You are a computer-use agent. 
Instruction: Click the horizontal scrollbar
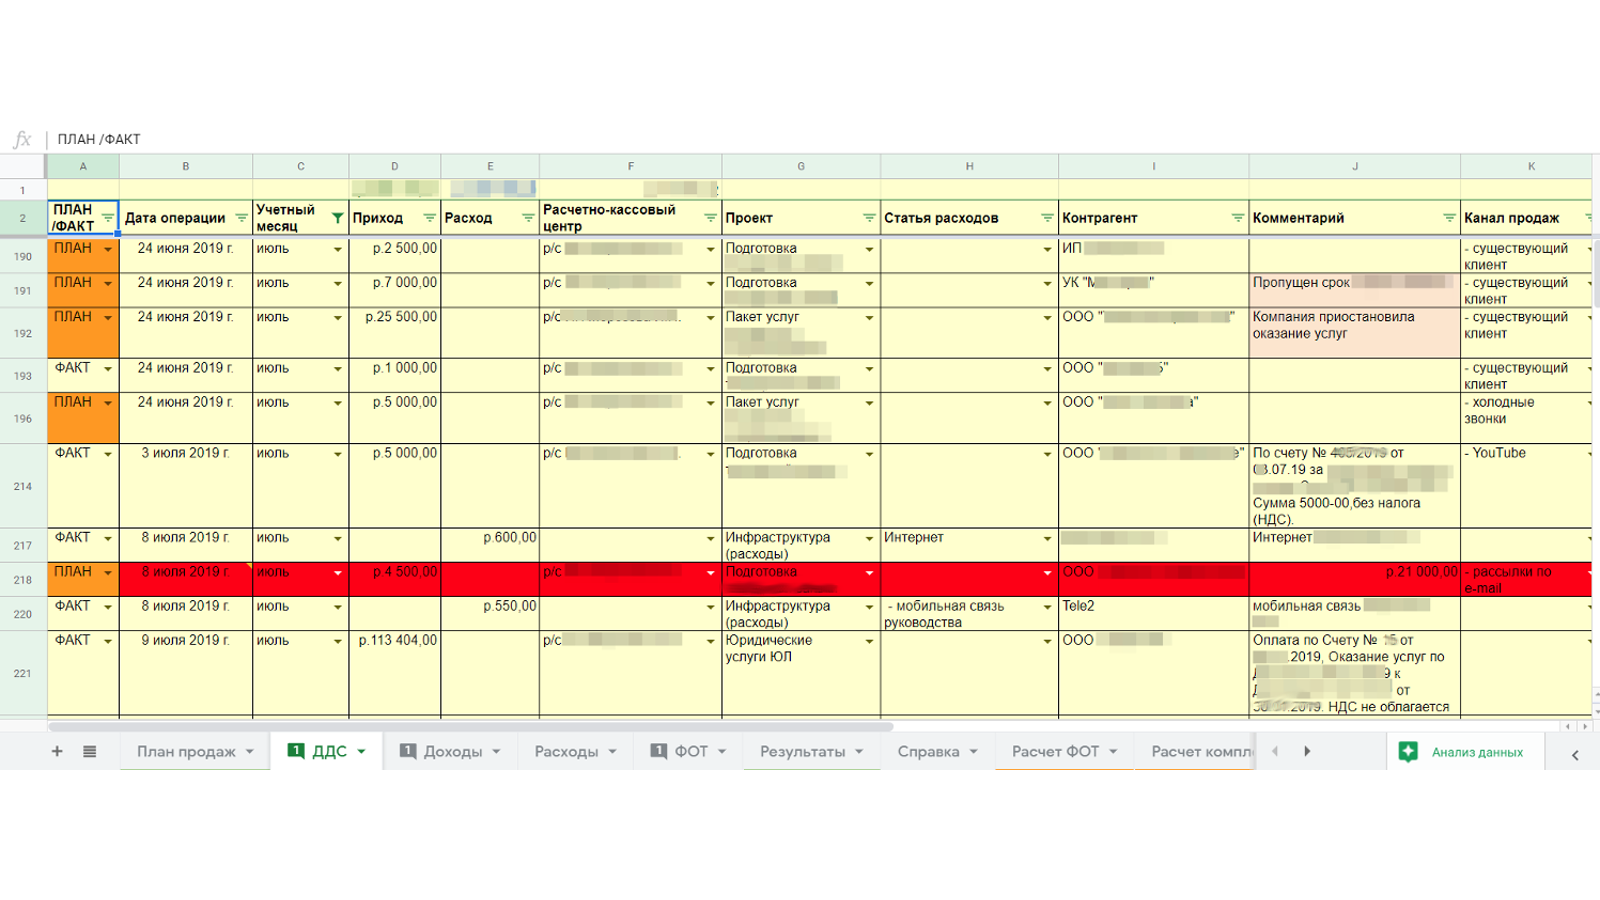click(x=470, y=727)
